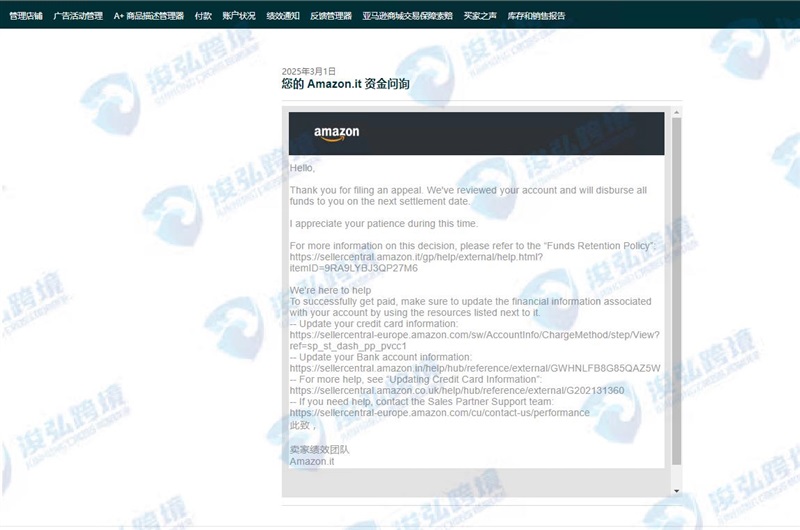Screen dimensions: 800x530
Task: Click the scroll-down arrow of the message pane
Action: [x=677, y=491]
